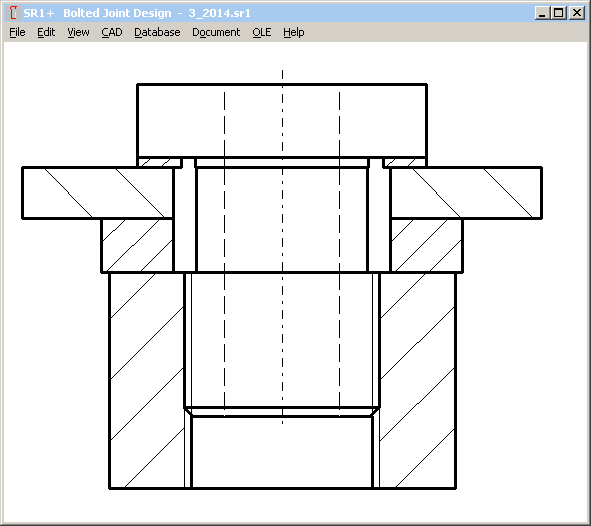This screenshot has height=526, width=591.
Task: Open the File menu
Action: 17,32
